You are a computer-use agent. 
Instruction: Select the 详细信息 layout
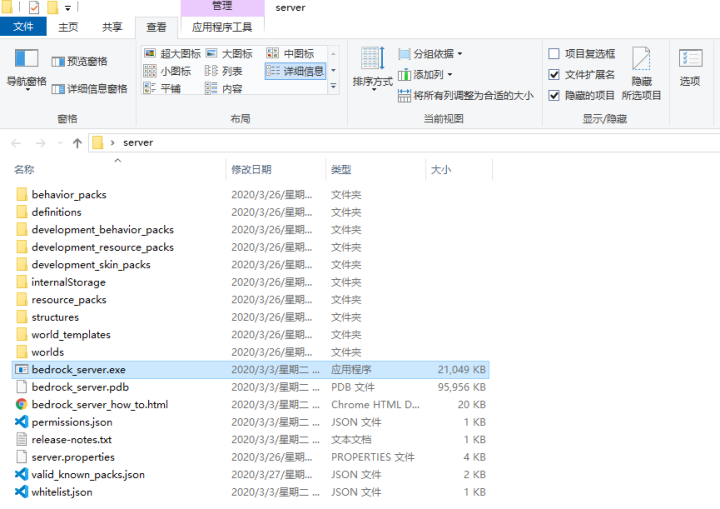(x=295, y=71)
